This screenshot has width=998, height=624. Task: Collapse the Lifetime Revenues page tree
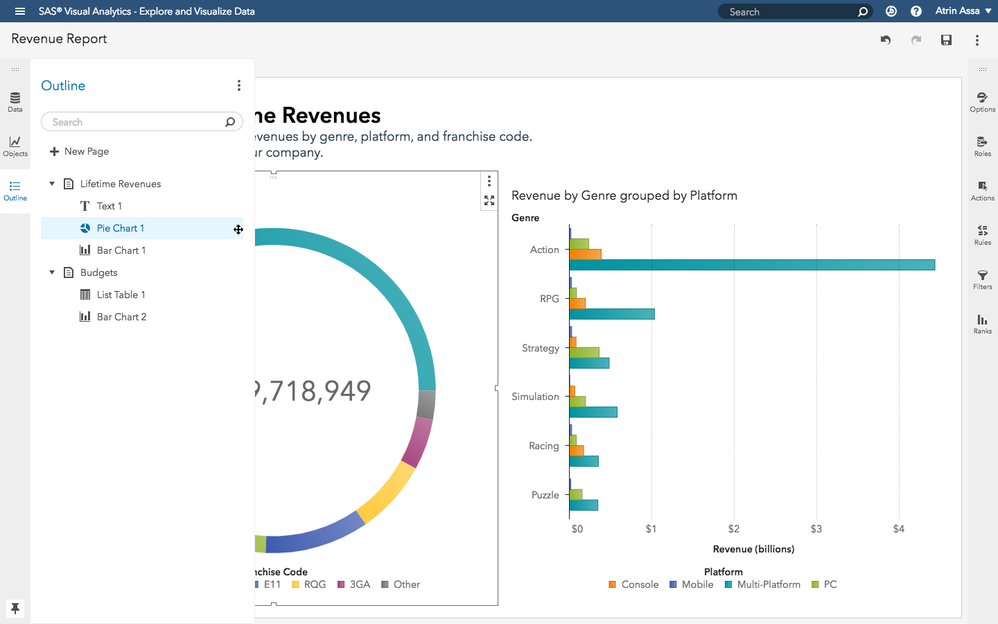52,184
